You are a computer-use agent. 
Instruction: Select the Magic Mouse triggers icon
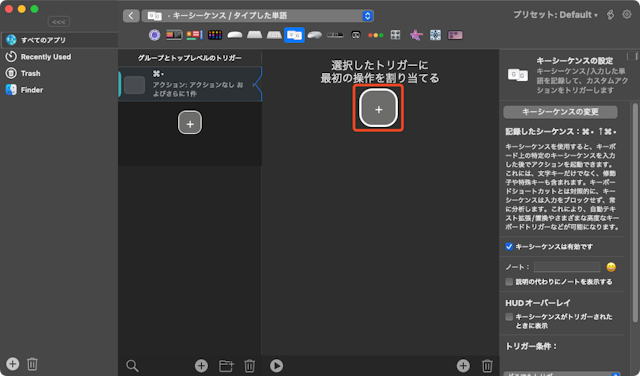(x=235, y=35)
